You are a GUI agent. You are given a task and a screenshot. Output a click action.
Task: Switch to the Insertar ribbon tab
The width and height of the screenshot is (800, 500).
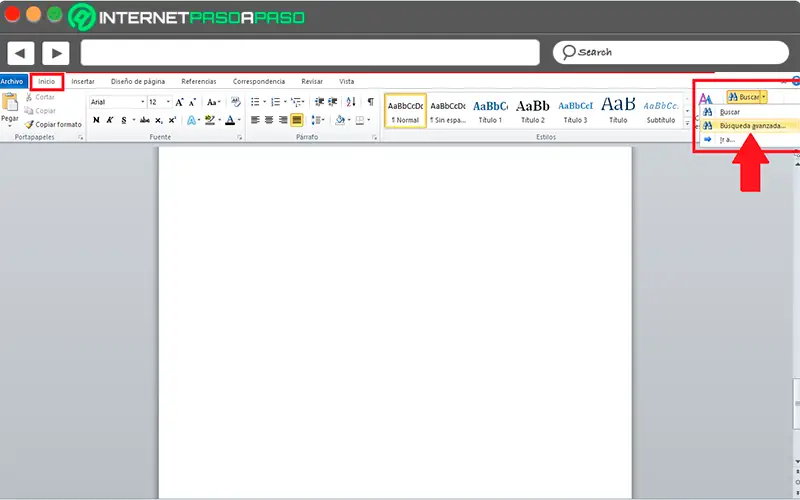83,81
